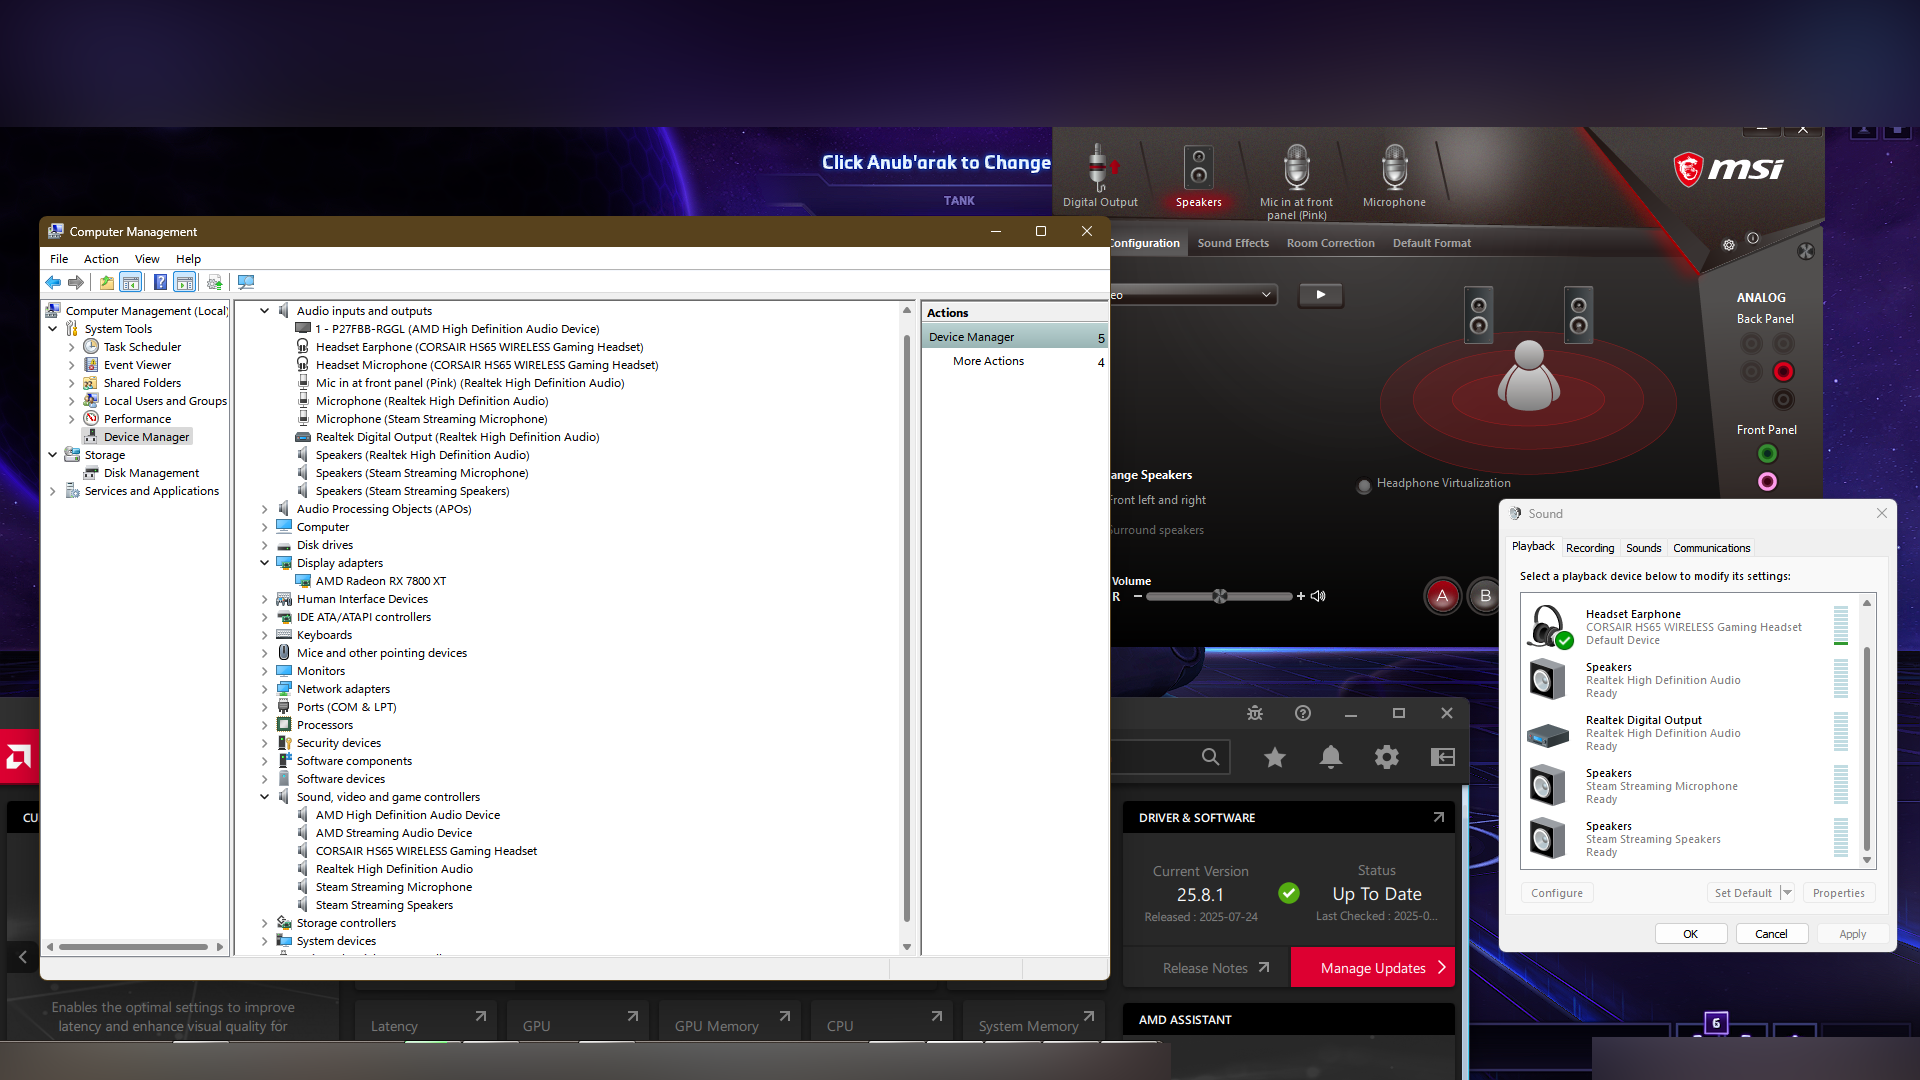Click the left speaker in speaker layout
Screen dimensions: 1920x1080
tap(1479, 315)
